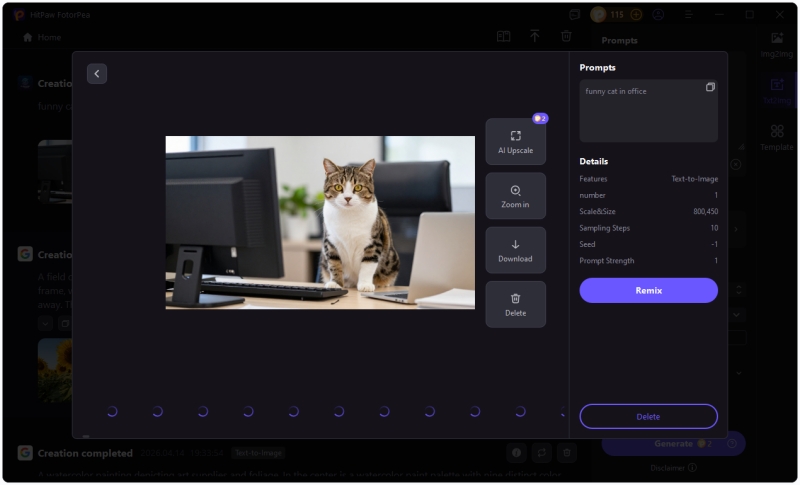Viewport: 800px width, 485px height.
Task: Open Img2Img tab in background sidebar
Action: (777, 44)
